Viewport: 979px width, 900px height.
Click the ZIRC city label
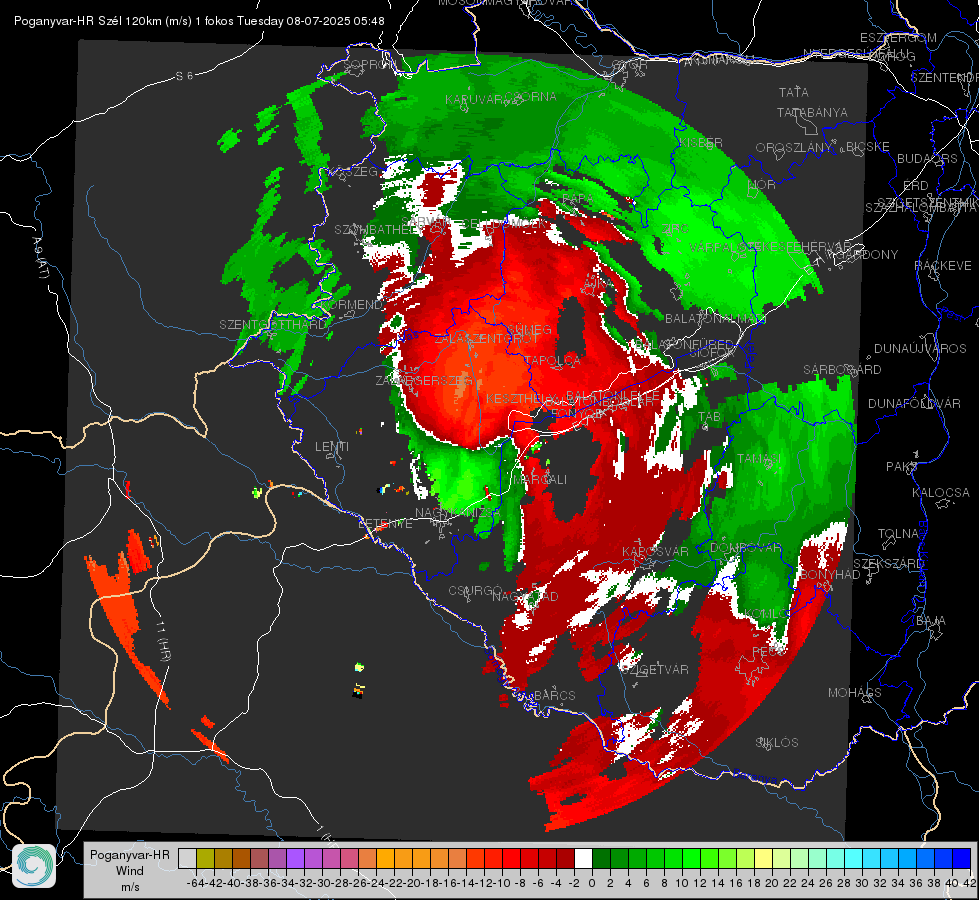(x=675, y=229)
